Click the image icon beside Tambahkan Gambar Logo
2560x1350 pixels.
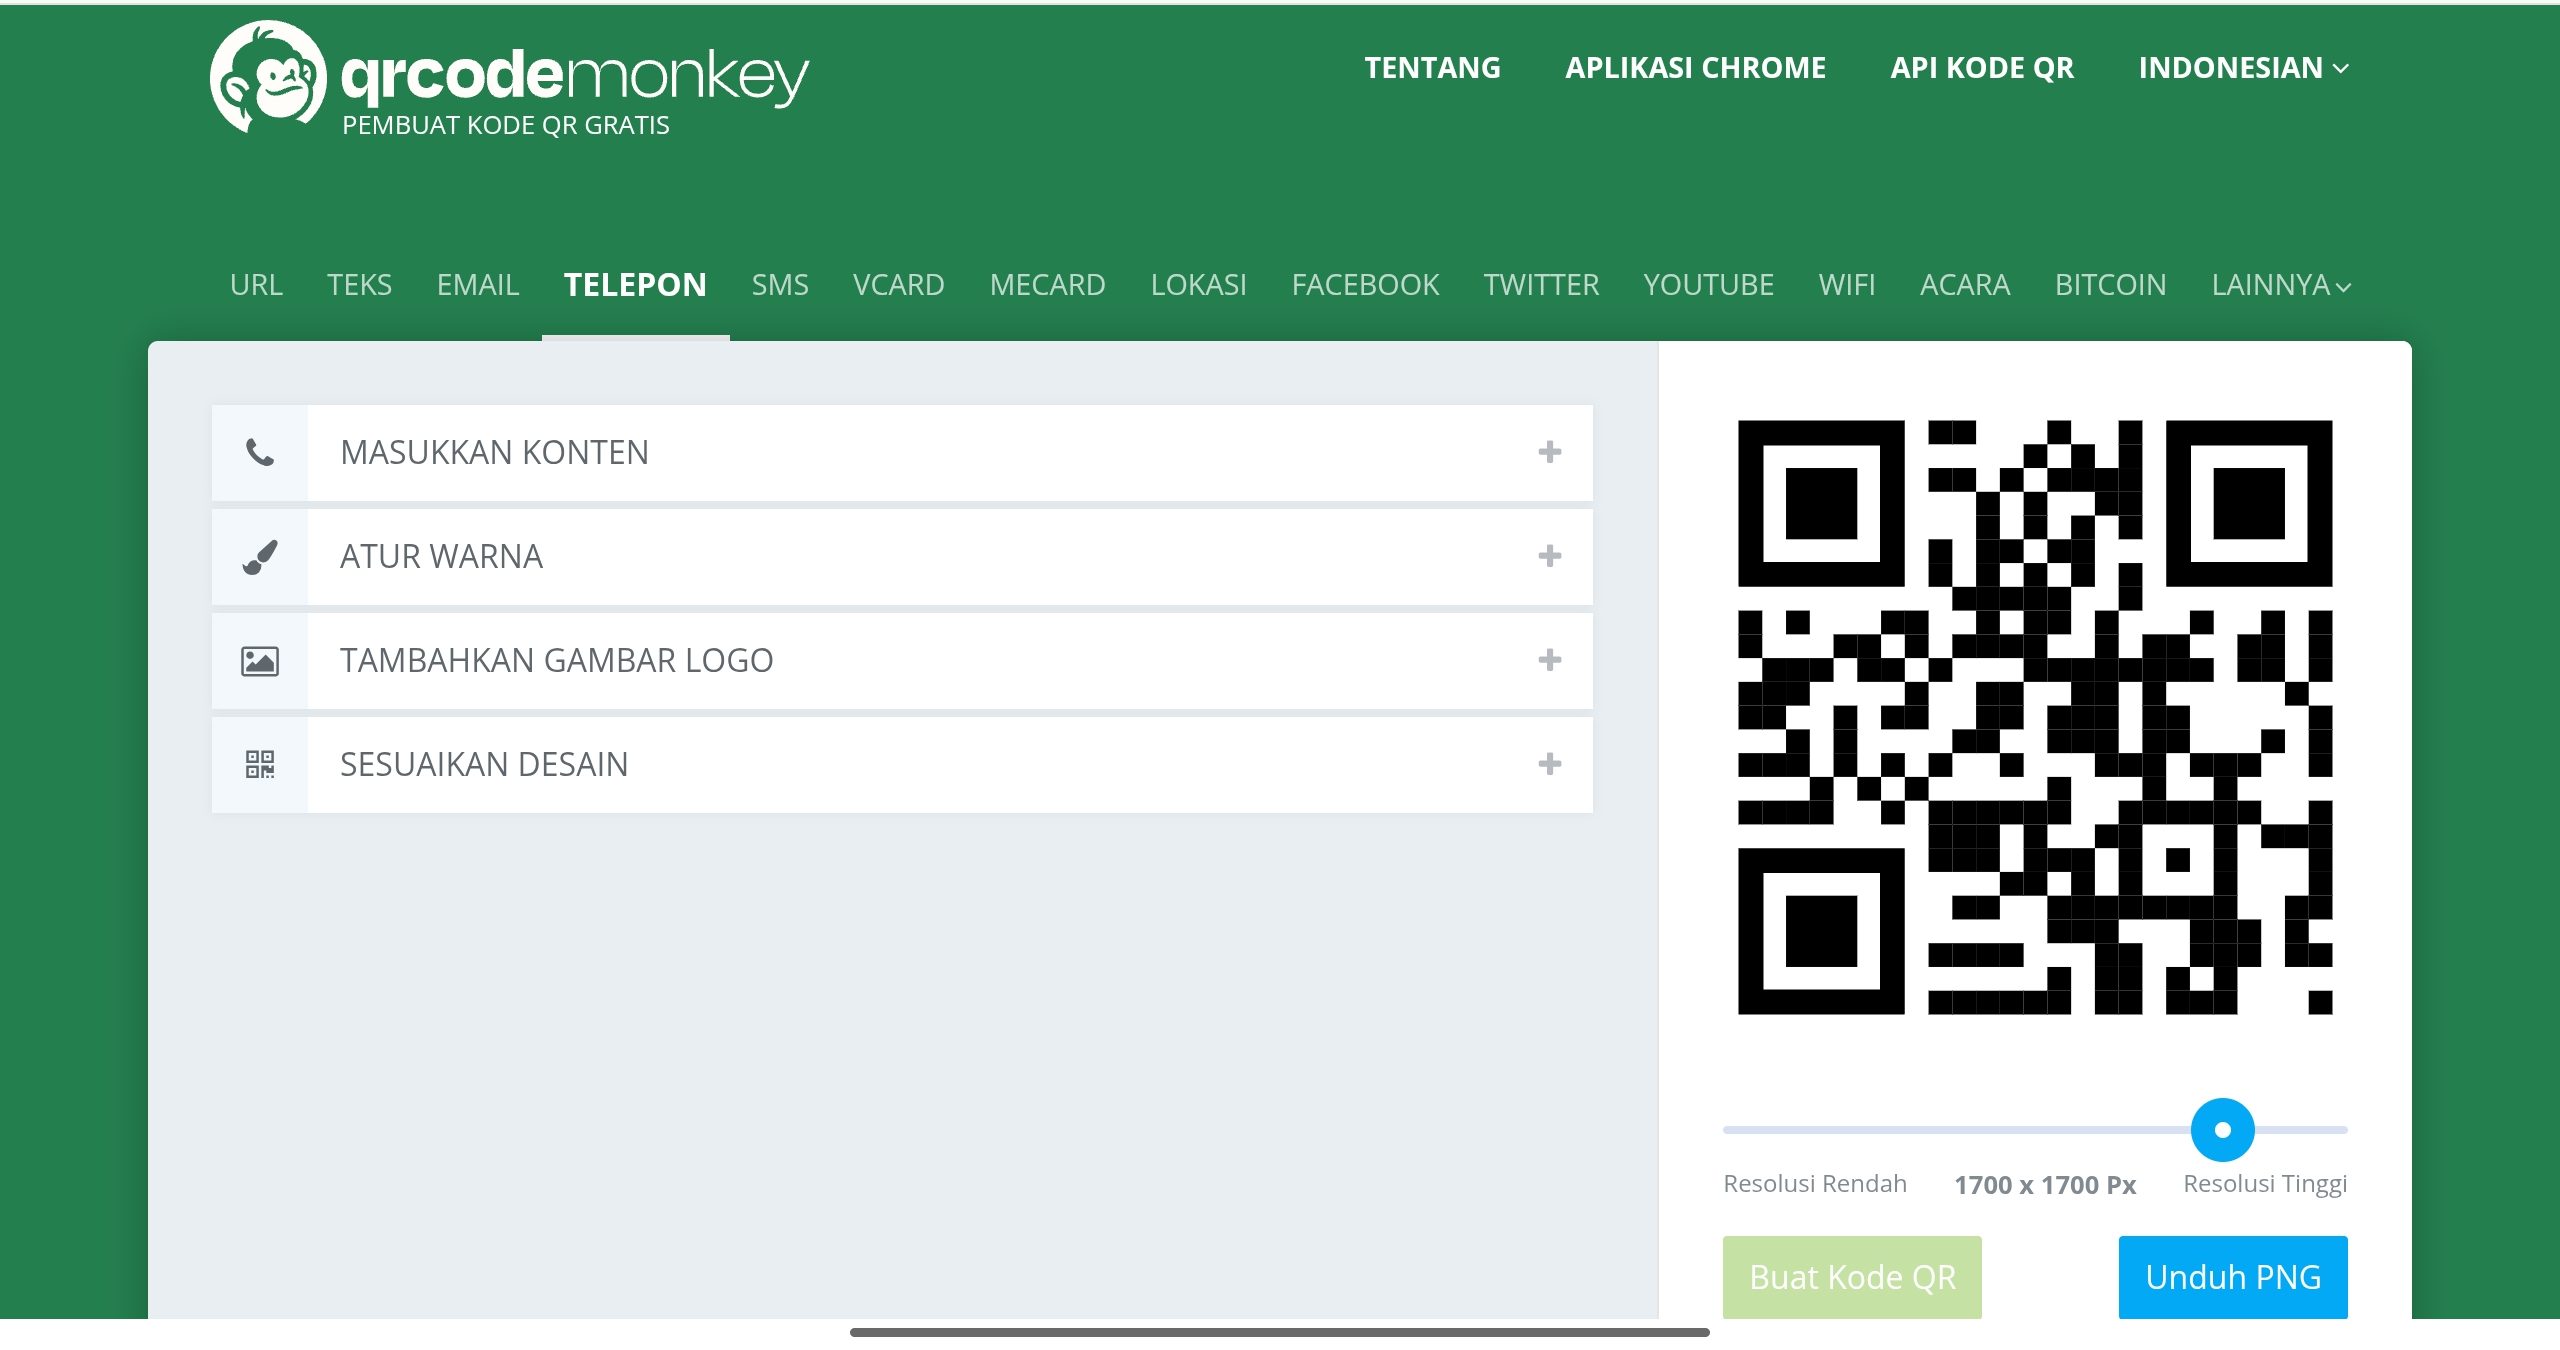point(260,661)
